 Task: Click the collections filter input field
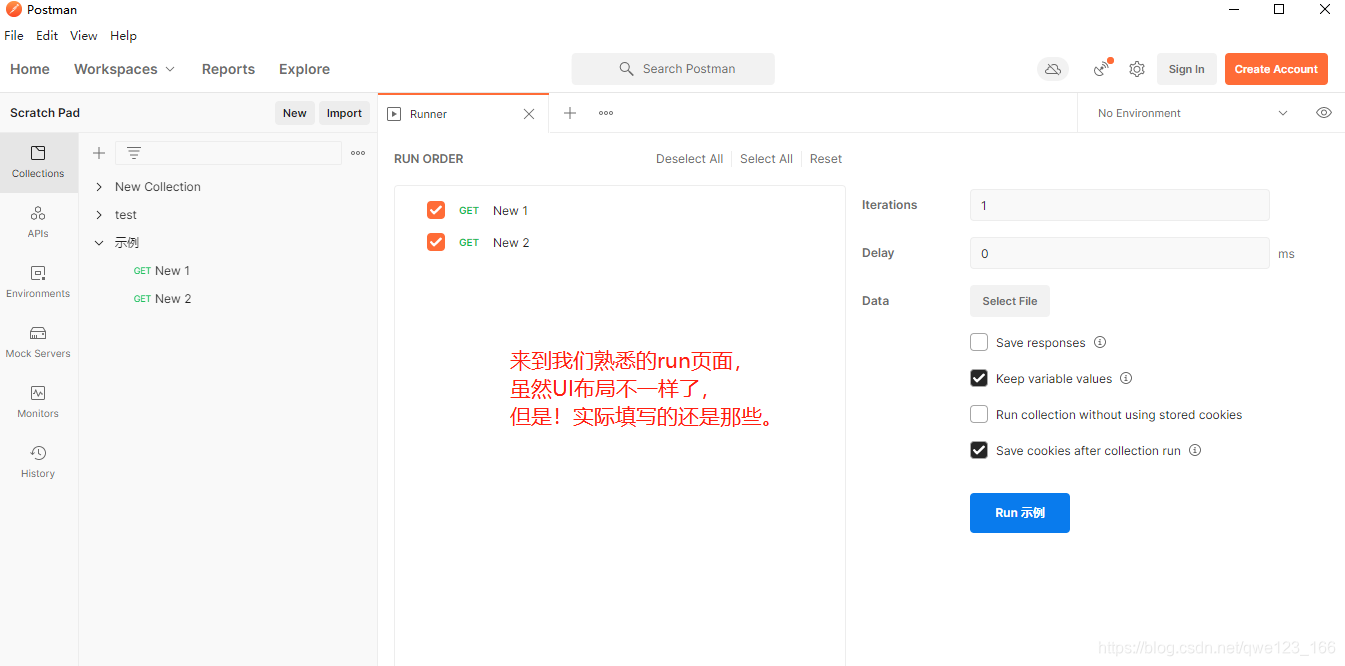pos(228,153)
